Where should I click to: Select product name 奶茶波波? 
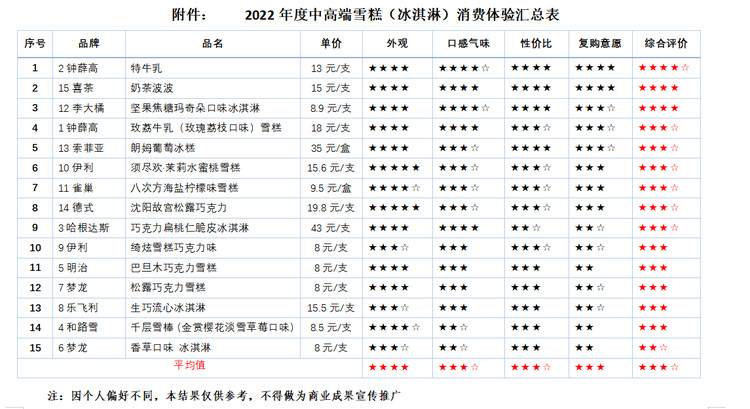click(152, 88)
